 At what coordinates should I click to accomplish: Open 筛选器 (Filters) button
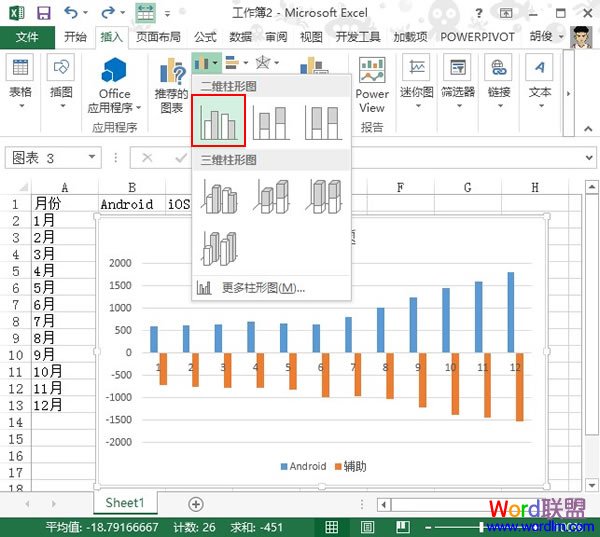click(458, 82)
